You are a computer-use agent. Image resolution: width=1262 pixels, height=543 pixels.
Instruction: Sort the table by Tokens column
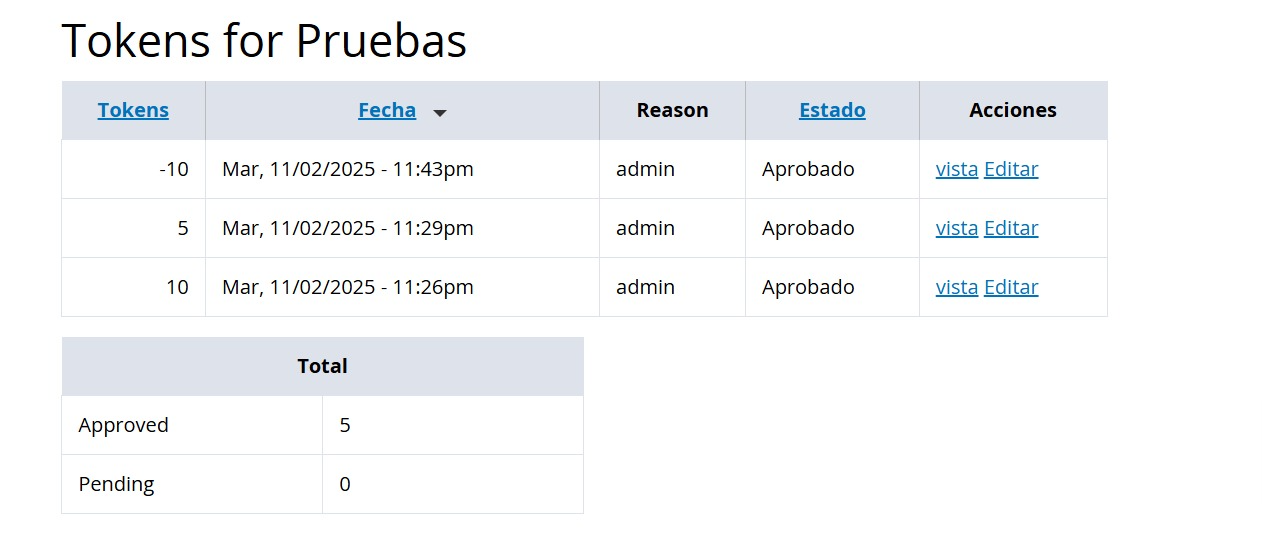click(133, 111)
